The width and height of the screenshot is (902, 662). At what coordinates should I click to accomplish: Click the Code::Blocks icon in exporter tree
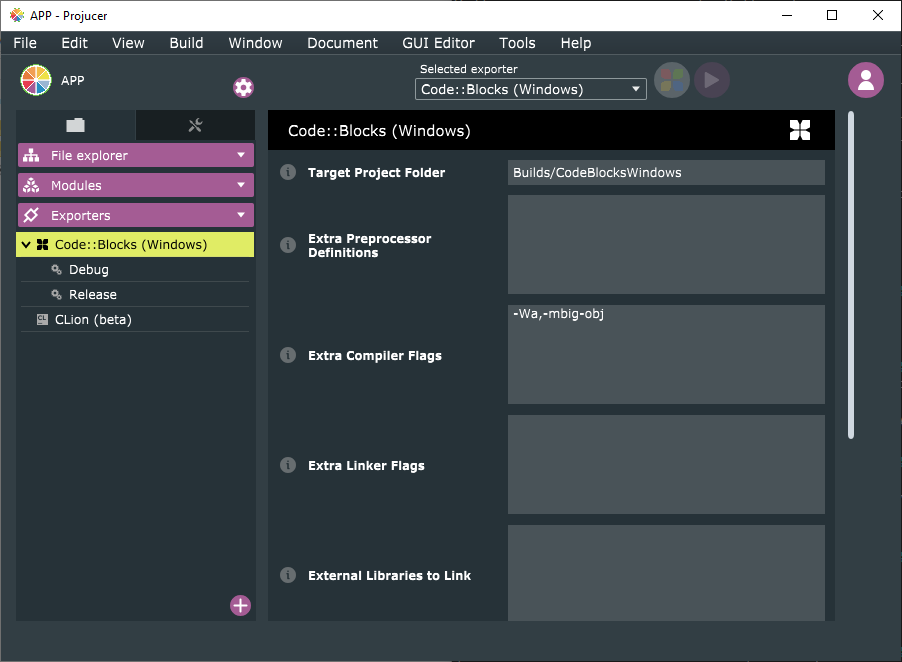point(42,245)
